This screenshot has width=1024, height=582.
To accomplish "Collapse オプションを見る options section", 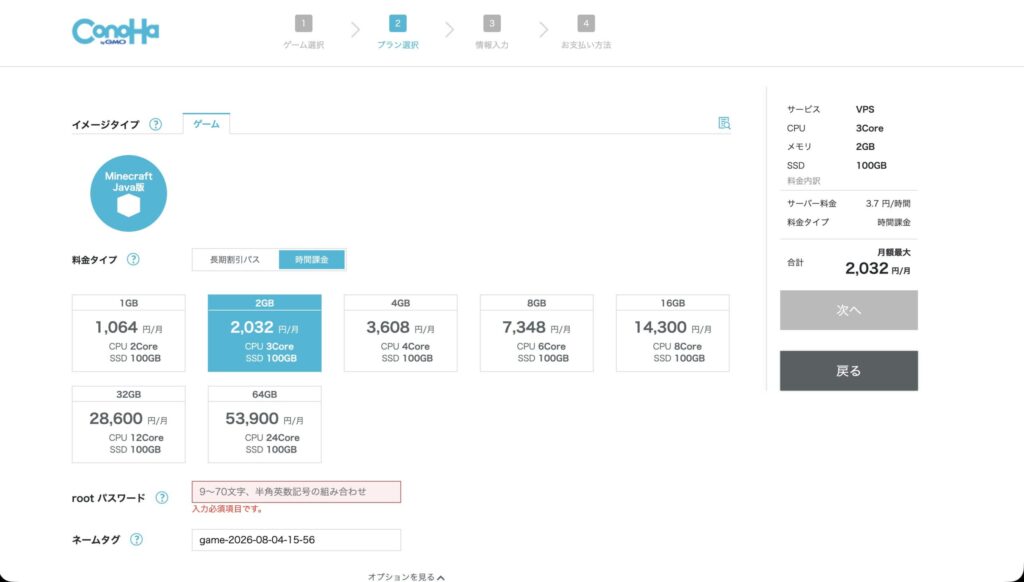I will tap(406, 577).
